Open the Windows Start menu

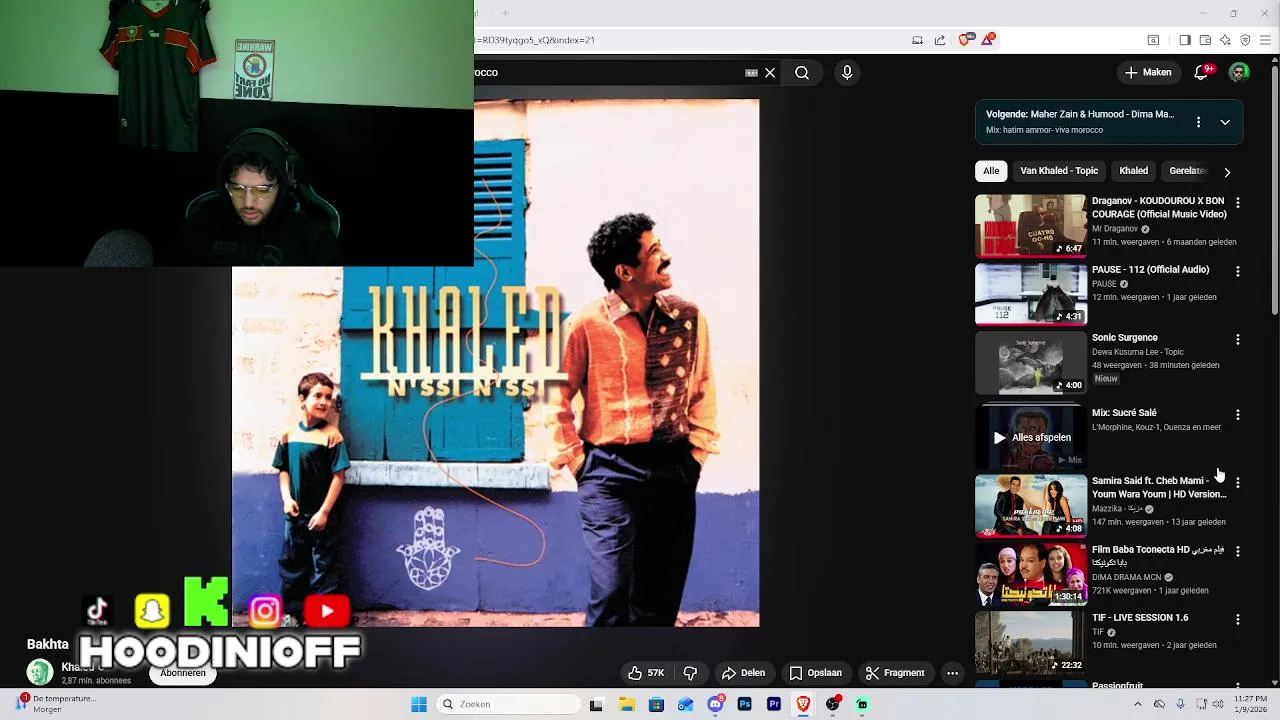pyautogui.click(x=419, y=704)
